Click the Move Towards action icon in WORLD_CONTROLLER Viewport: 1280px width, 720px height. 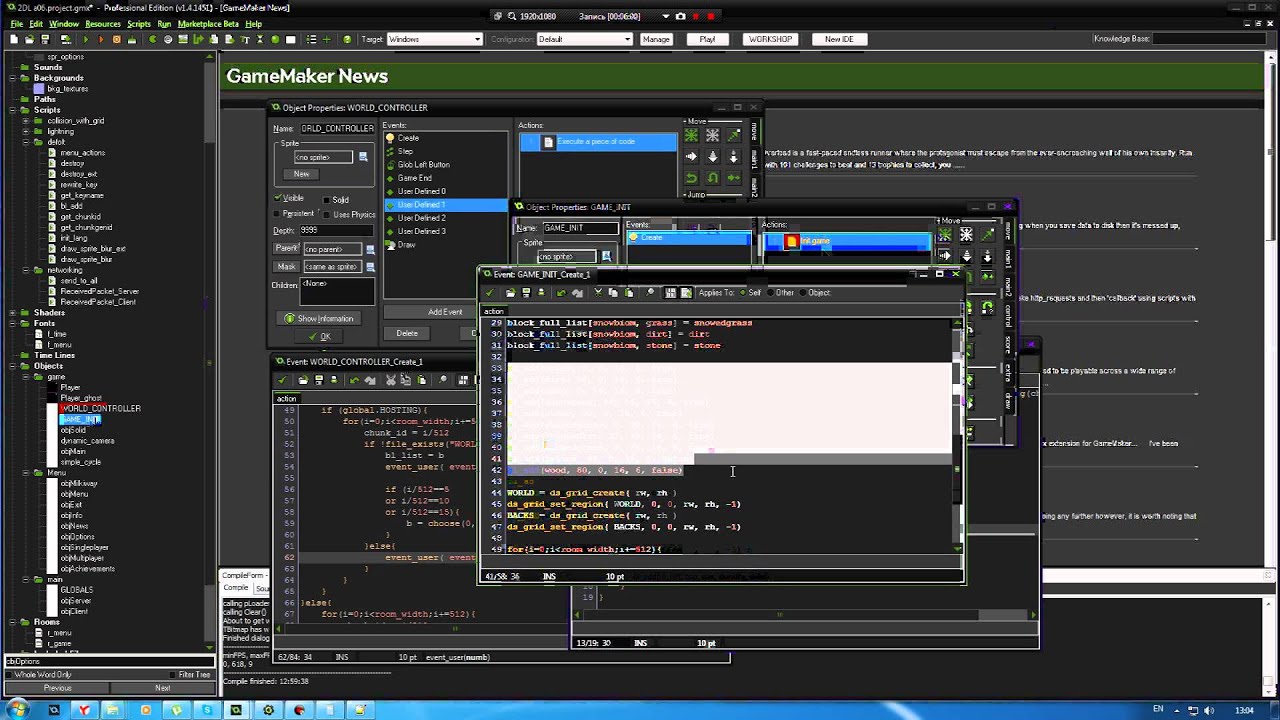(733, 135)
